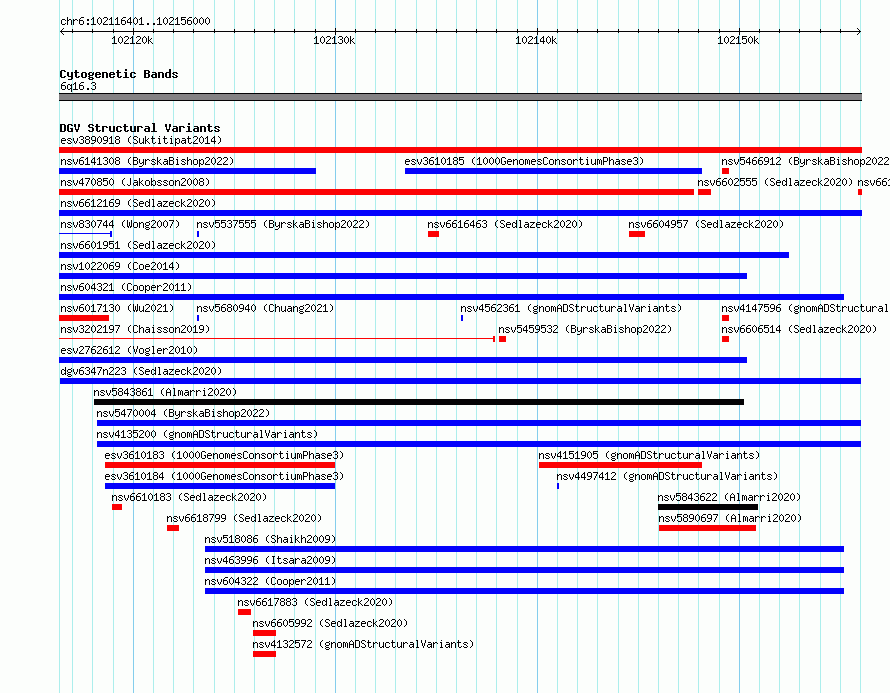The height and width of the screenshot is (693, 890).
Task: Select the nsv5890697 (Almarri2020) red bar
Action: [x=707, y=528]
